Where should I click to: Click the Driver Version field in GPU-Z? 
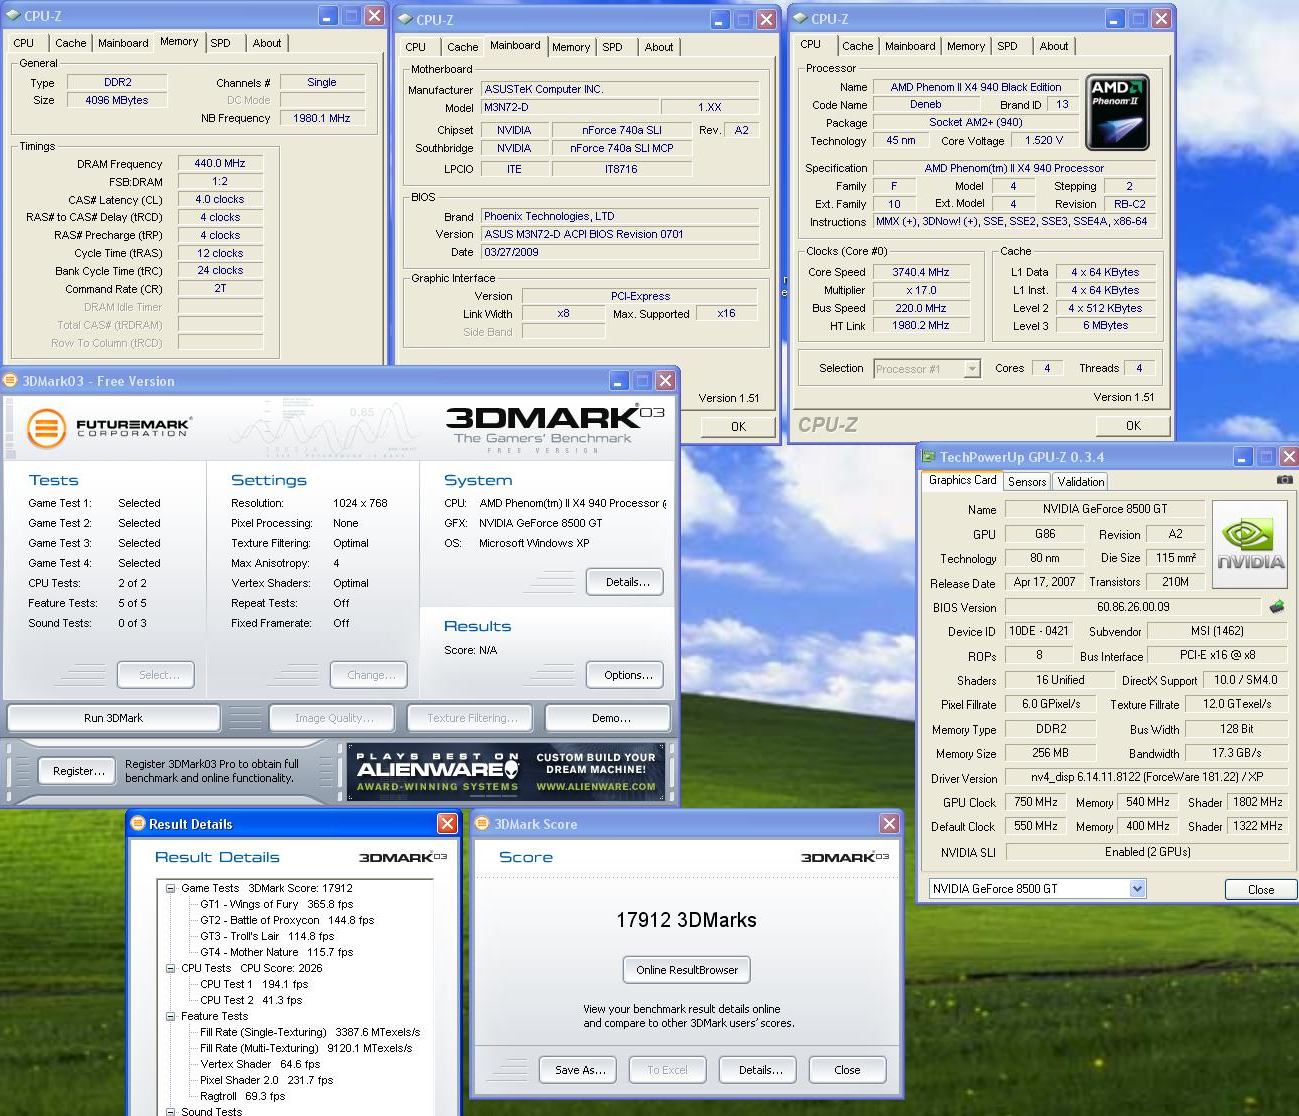click(1146, 777)
